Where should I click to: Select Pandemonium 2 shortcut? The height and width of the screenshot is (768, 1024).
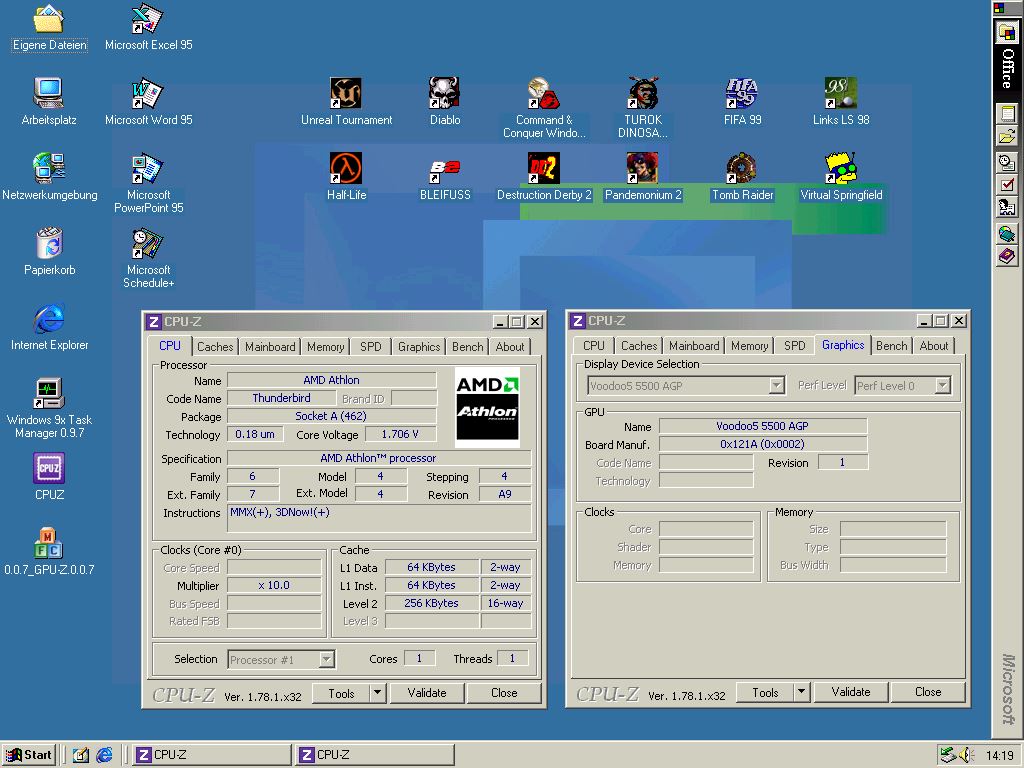643,168
